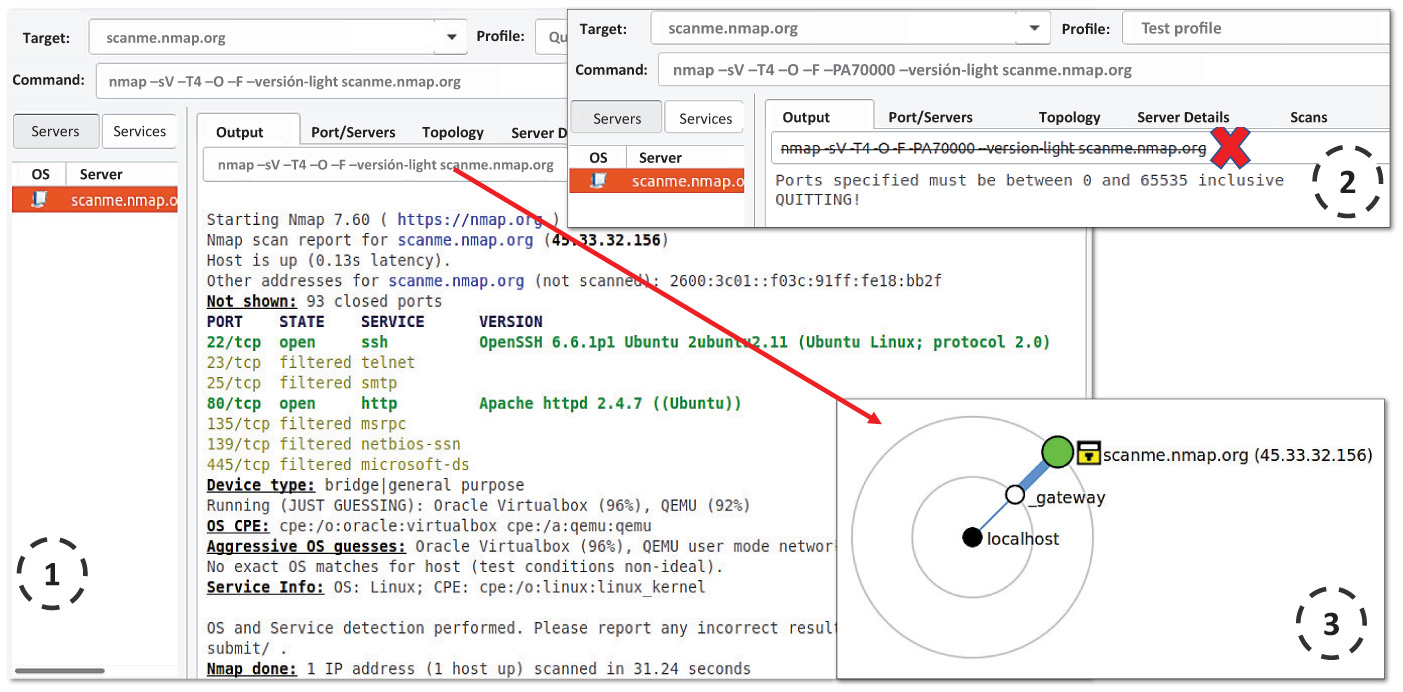Open Port/Servers tab in scan report window

pos(353,132)
